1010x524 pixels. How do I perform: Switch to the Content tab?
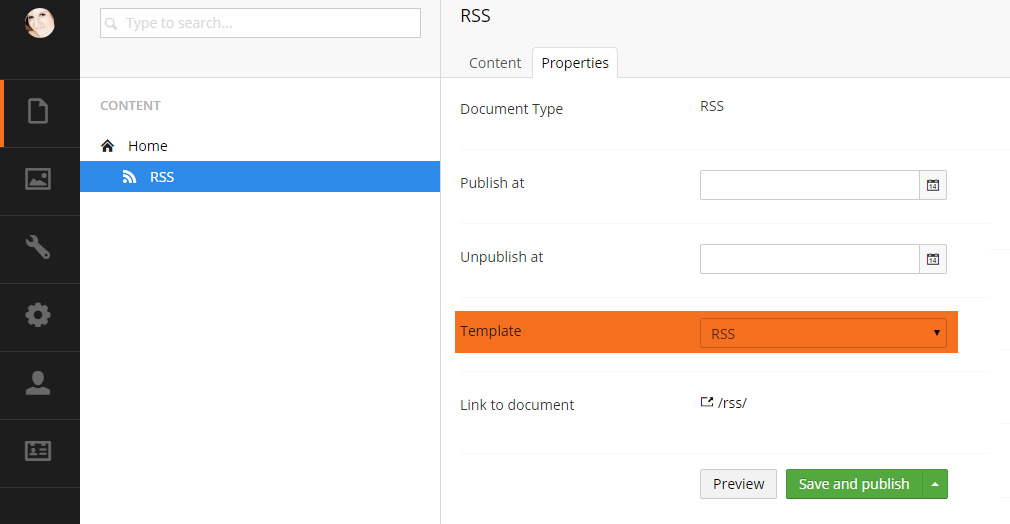495,63
